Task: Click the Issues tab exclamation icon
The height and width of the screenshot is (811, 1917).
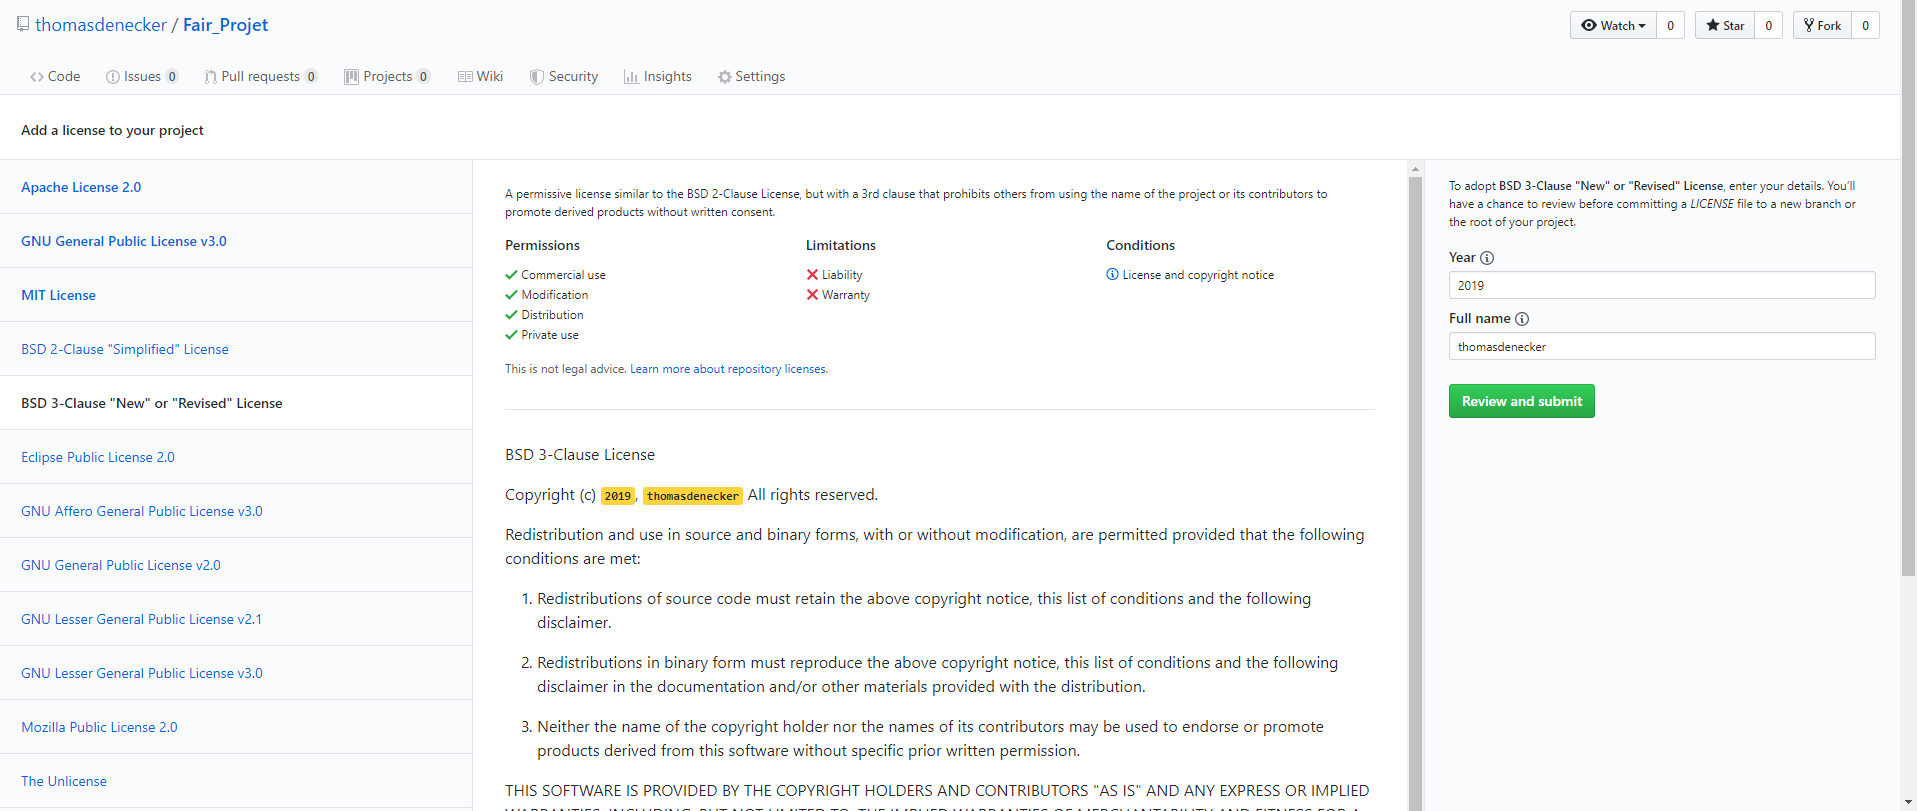Action: [113, 77]
